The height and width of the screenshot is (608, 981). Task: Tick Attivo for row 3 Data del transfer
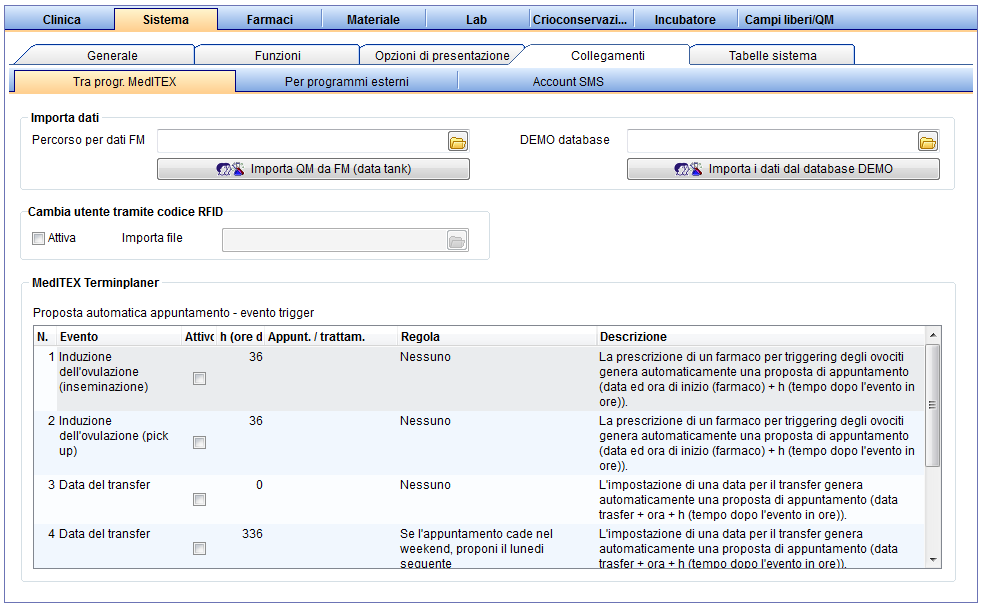click(200, 499)
